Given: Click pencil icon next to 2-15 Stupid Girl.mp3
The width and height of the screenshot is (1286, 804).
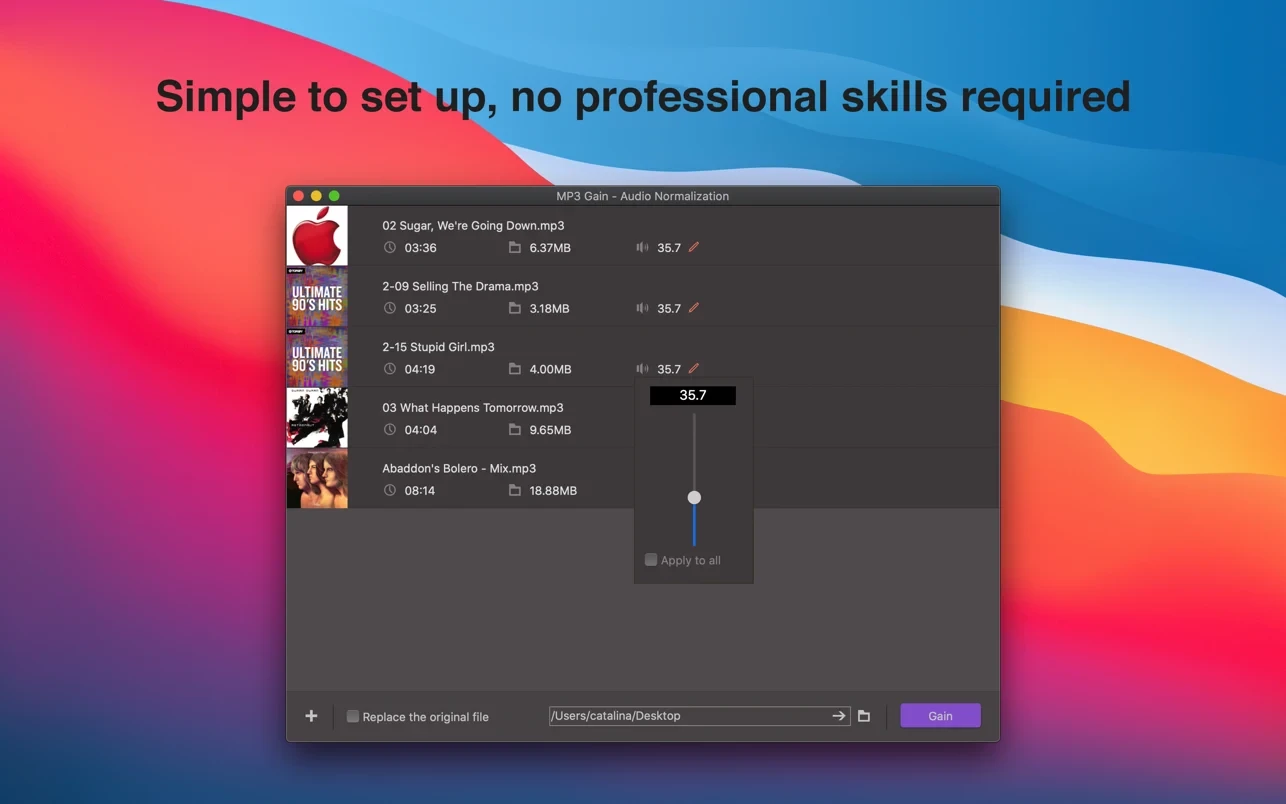Looking at the screenshot, I should 694,369.
